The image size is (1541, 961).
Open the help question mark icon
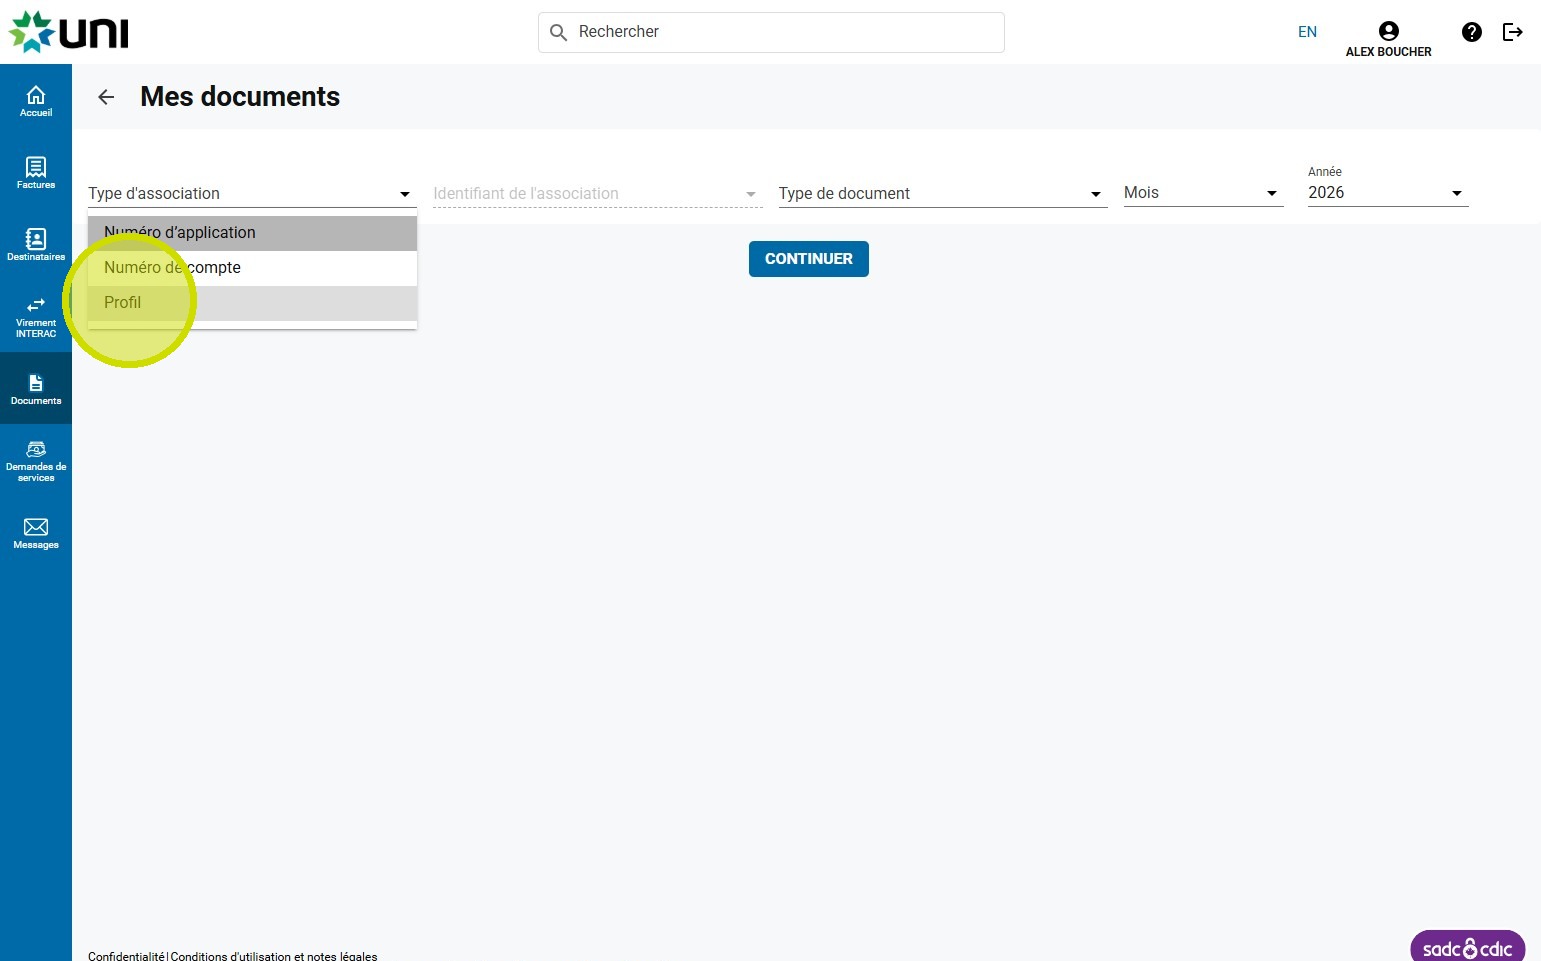tap(1472, 32)
